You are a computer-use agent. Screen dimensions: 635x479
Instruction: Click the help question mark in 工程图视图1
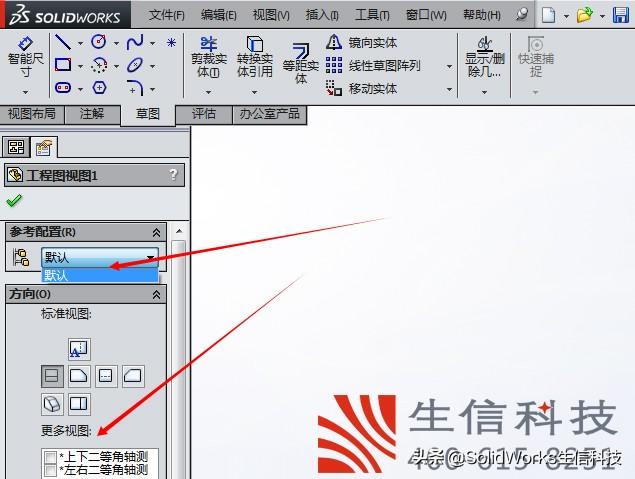pos(173,175)
